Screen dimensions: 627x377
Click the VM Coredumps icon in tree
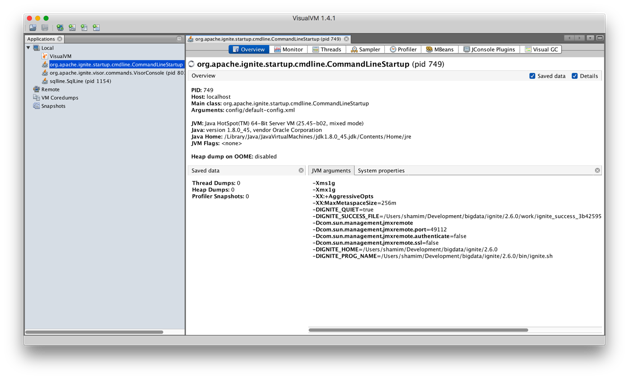[x=36, y=98]
